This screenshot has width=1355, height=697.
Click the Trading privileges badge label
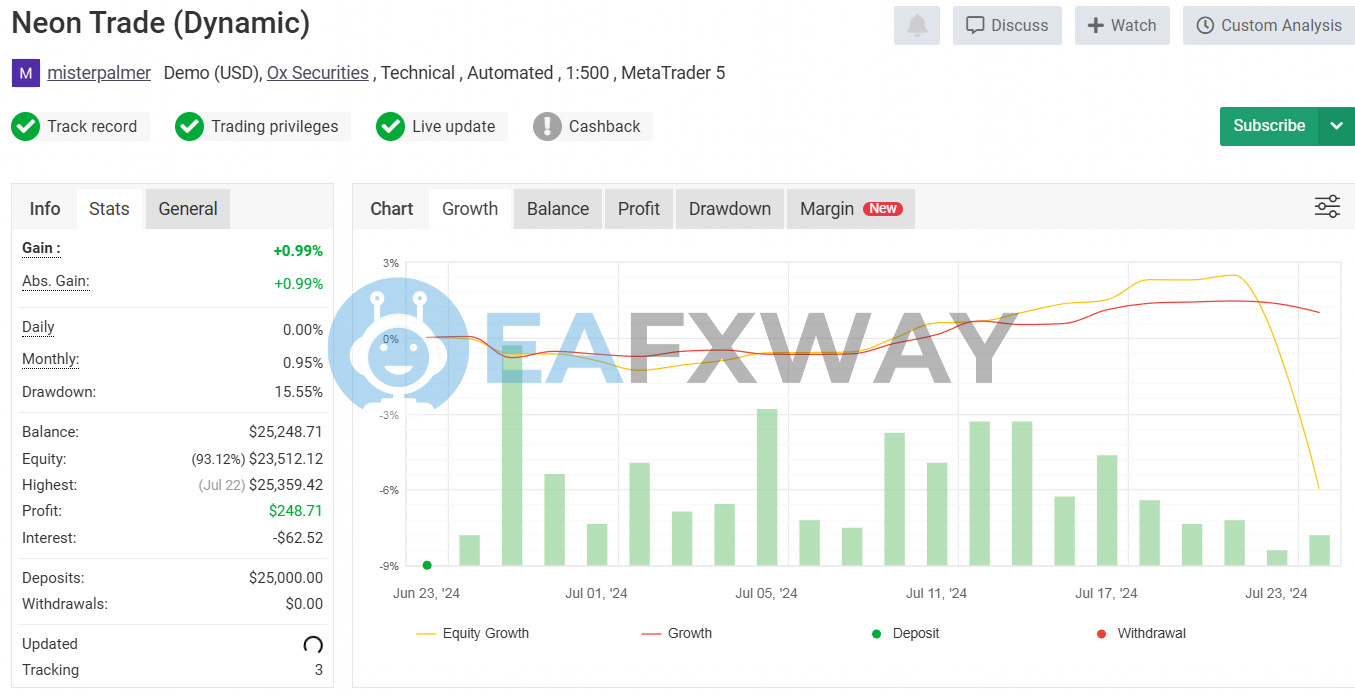coord(275,127)
